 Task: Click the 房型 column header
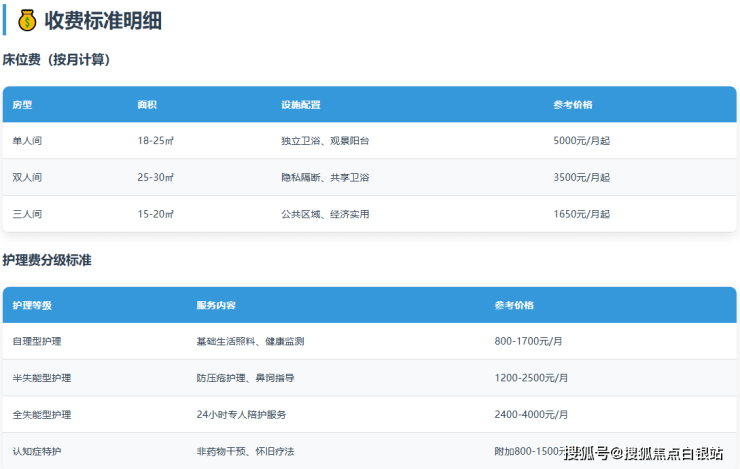pyautogui.click(x=22, y=105)
